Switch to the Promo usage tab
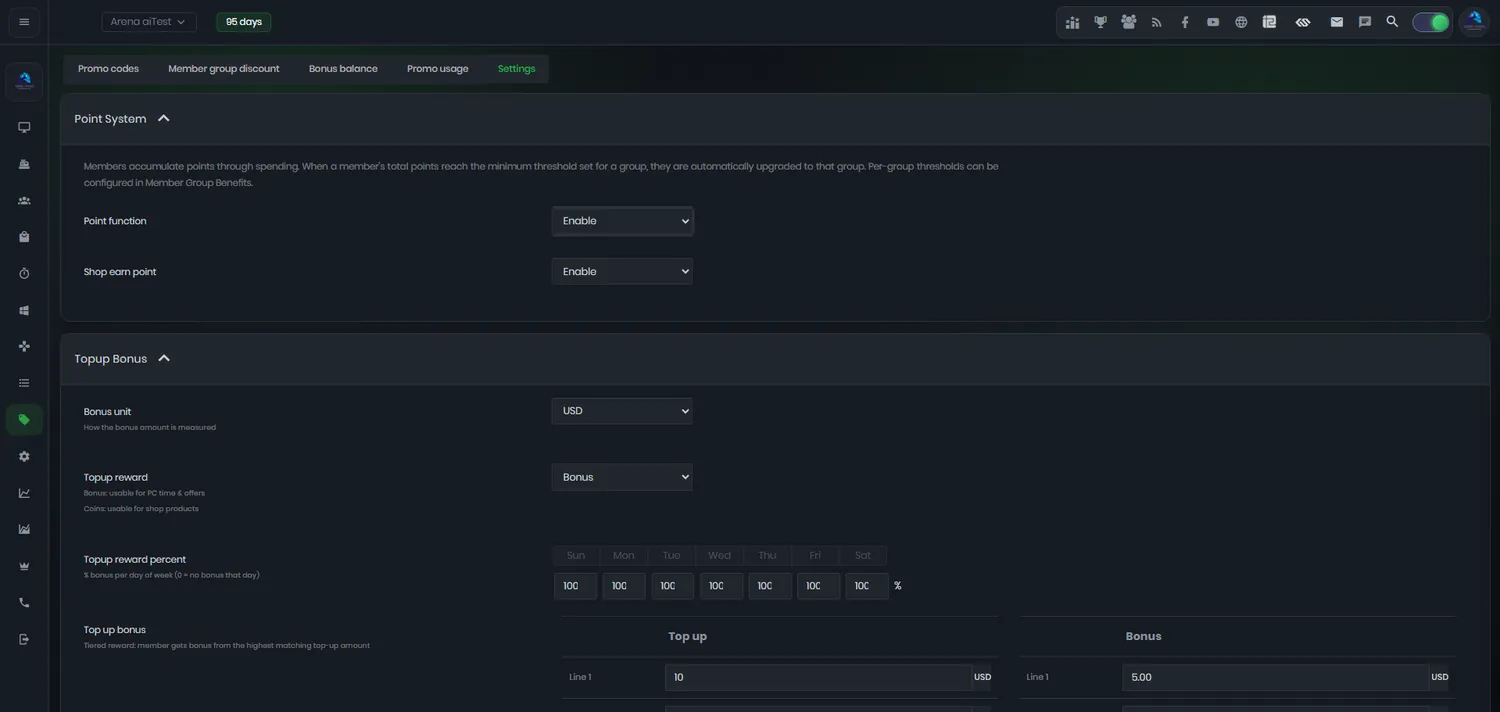1500x712 pixels. pos(438,69)
